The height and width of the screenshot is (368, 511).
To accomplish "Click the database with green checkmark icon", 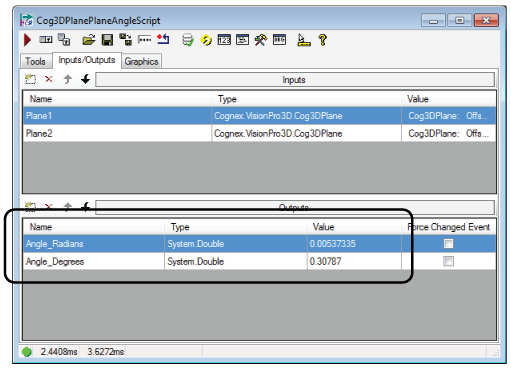I will 188,40.
